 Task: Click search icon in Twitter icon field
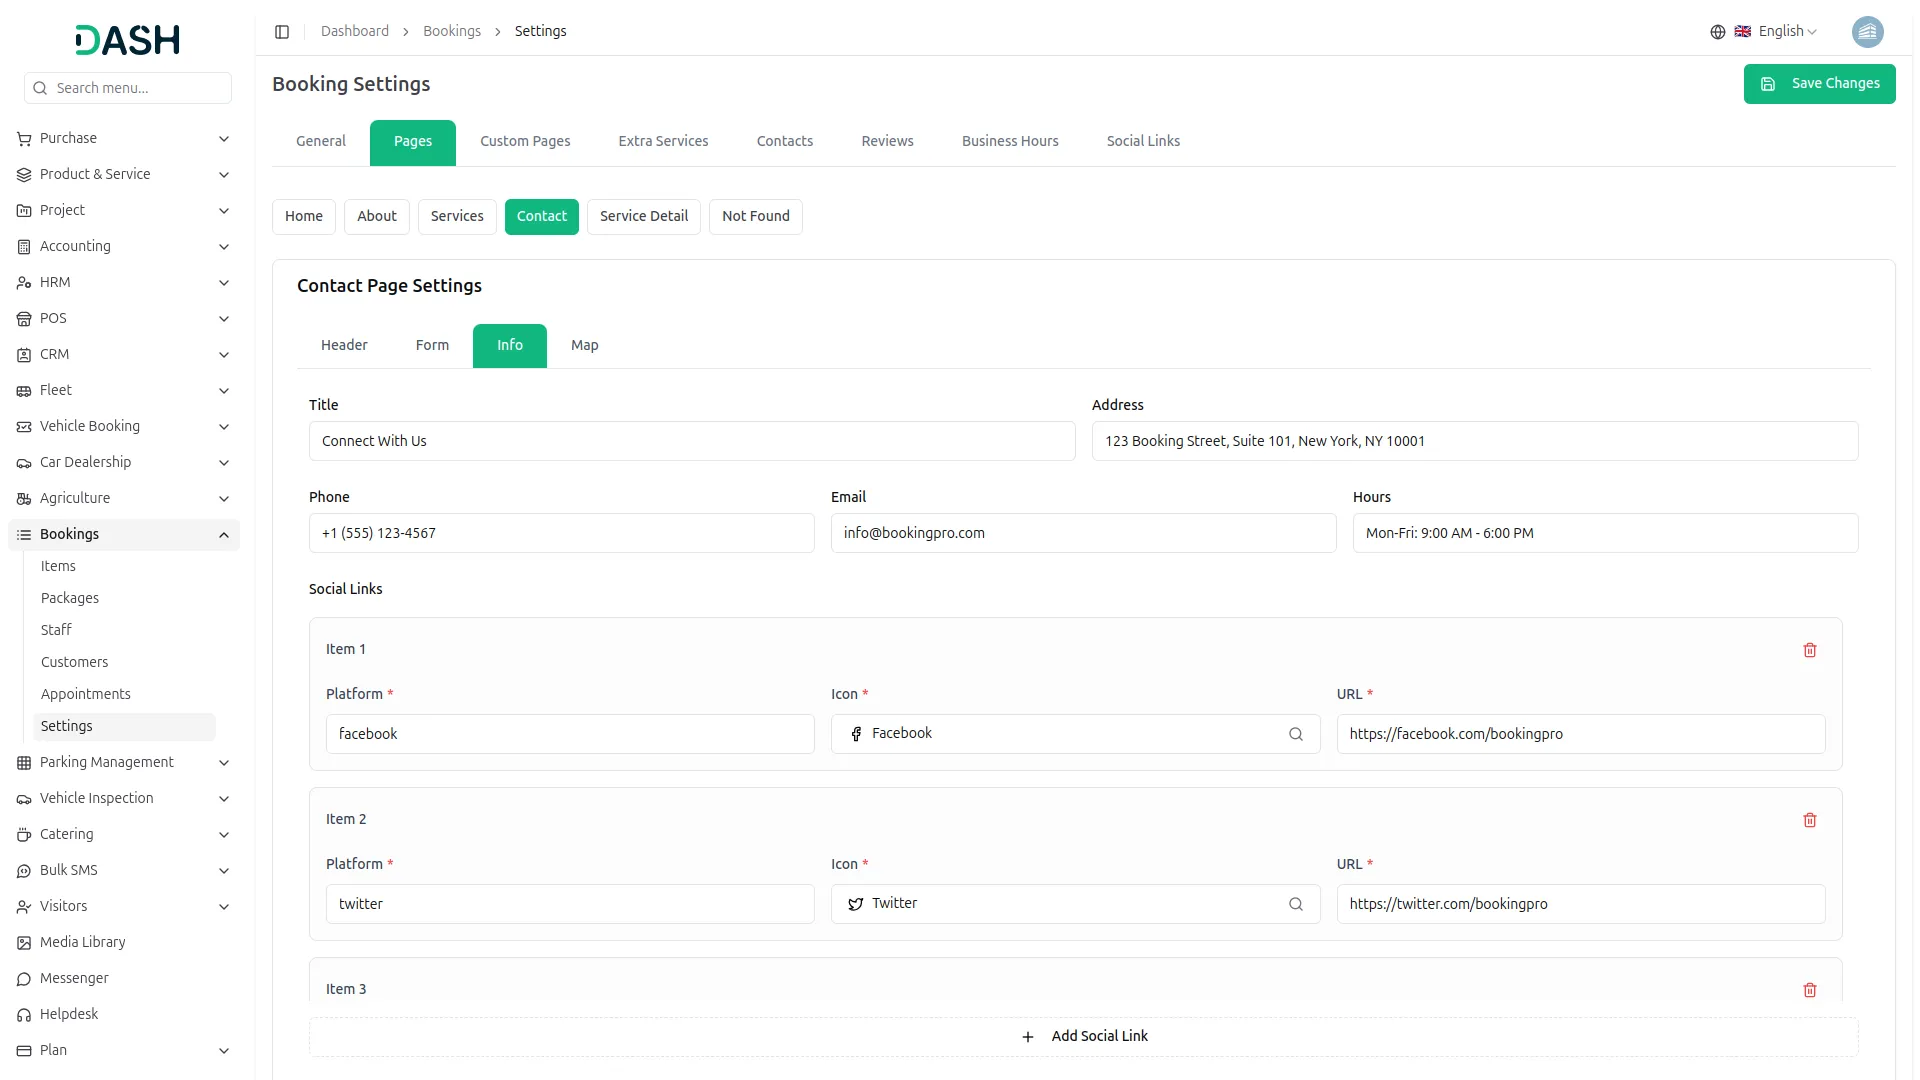[x=1295, y=904]
